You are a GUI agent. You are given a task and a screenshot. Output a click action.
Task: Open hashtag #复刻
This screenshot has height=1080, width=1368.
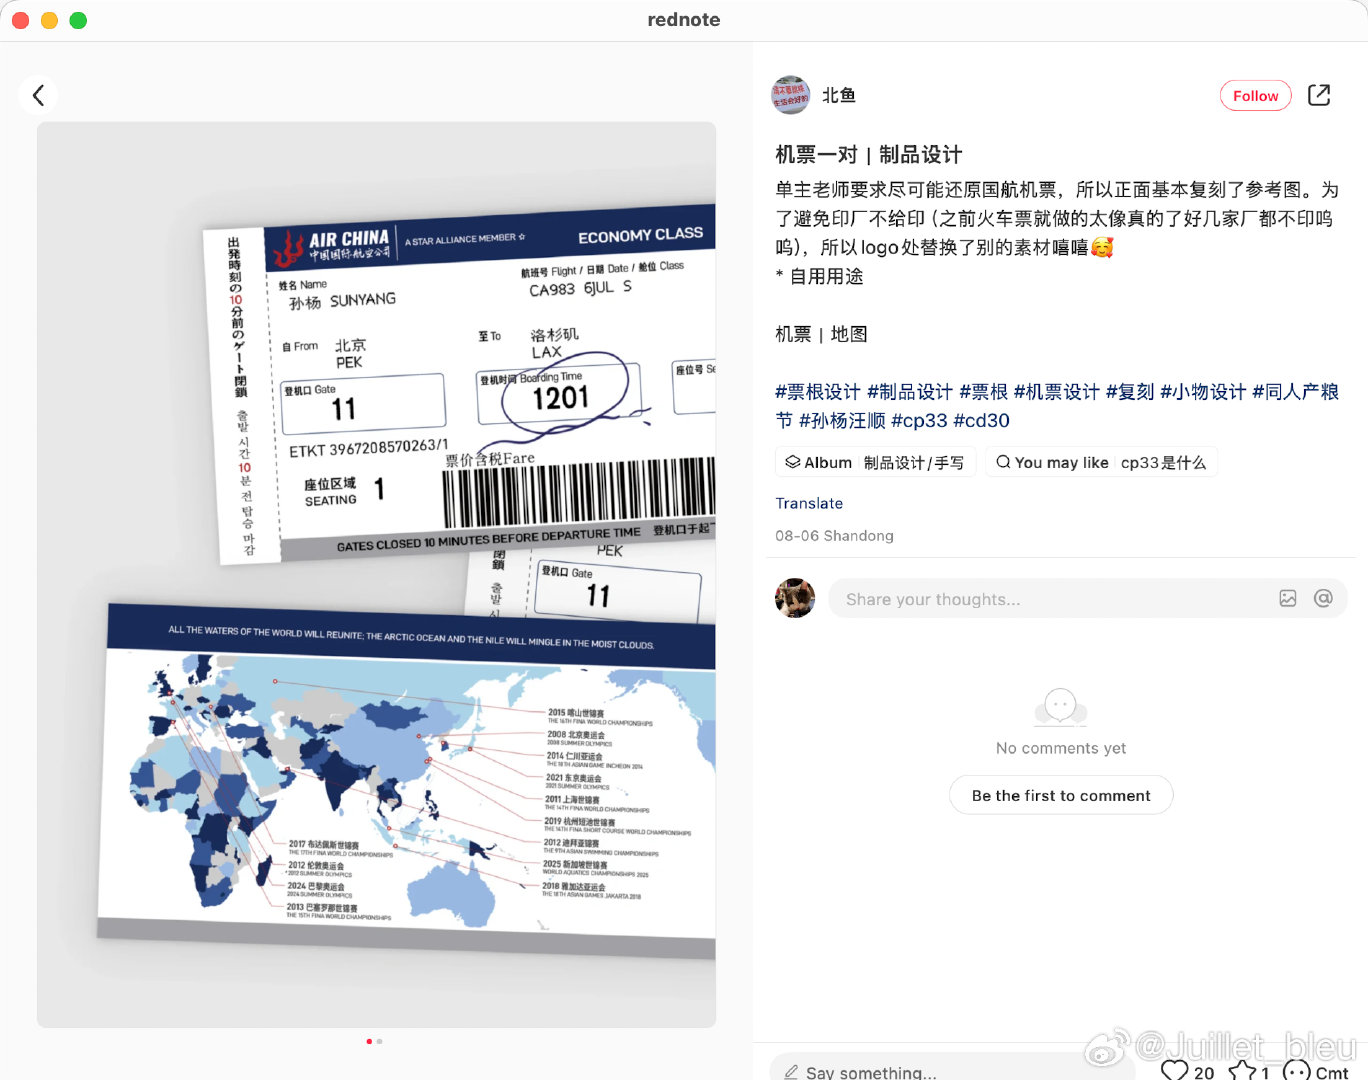(x=1130, y=392)
